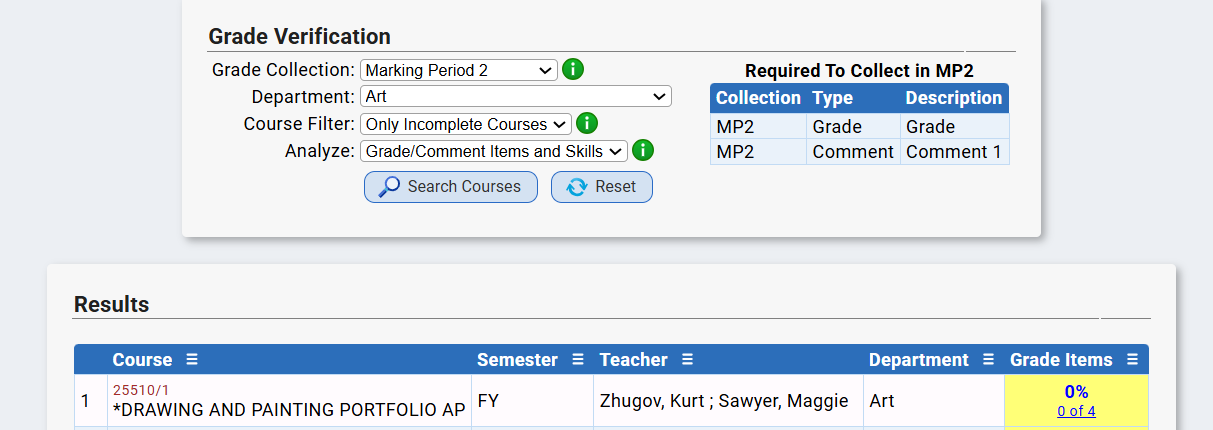Image resolution: width=1213 pixels, height=430 pixels.
Task: Open the Grade Collection dropdown
Action: click(458, 70)
